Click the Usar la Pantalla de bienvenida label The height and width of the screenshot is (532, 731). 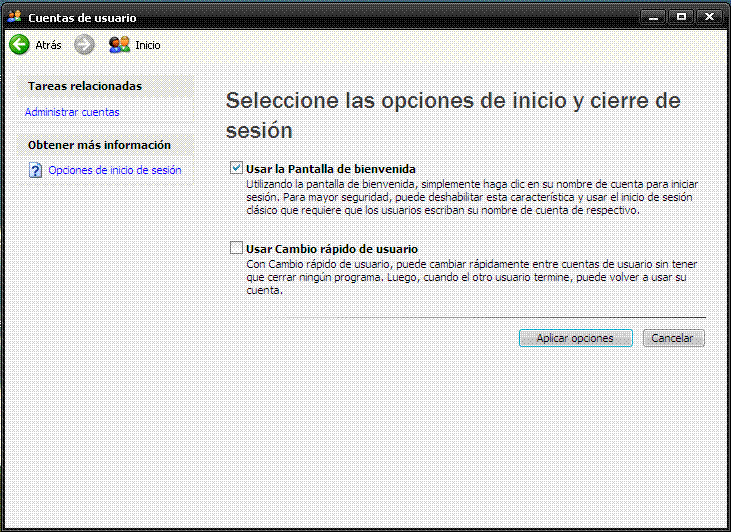pyautogui.click(x=331, y=169)
